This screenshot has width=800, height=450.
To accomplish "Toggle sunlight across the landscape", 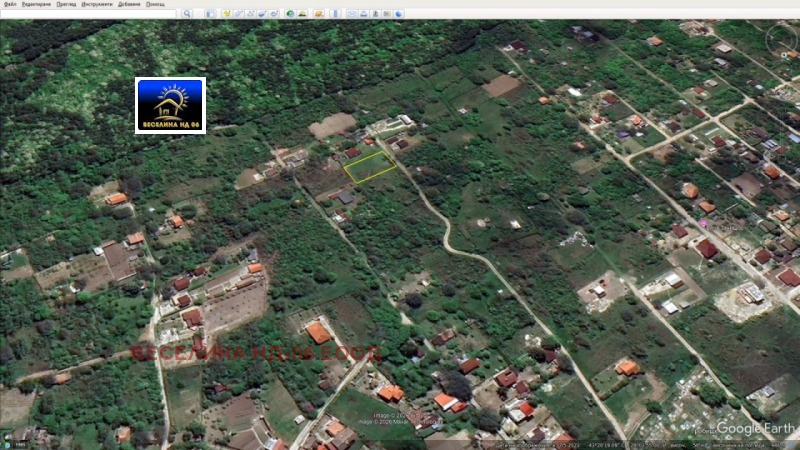I will [x=303, y=14].
